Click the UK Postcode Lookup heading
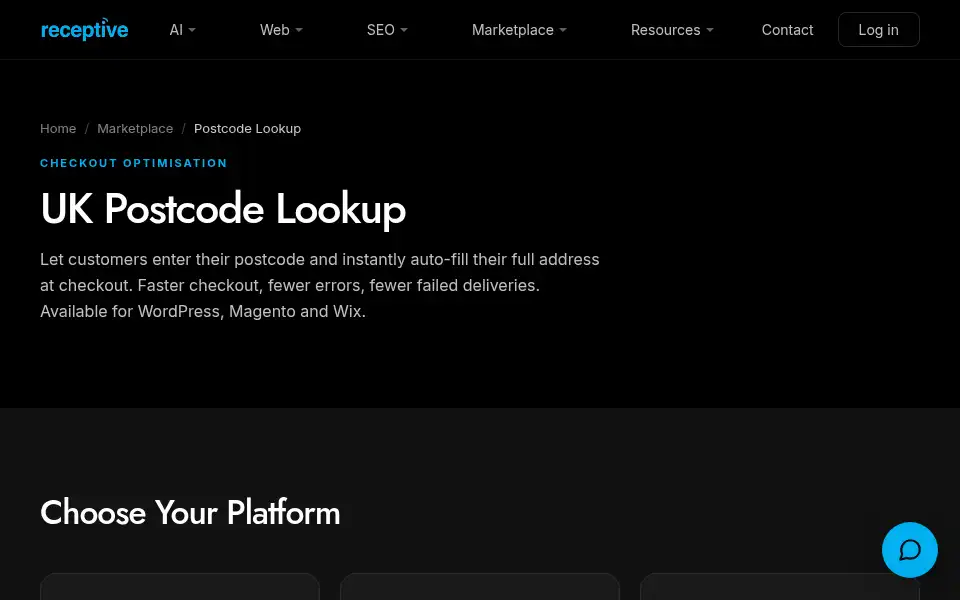The height and width of the screenshot is (600, 960). pos(223,209)
